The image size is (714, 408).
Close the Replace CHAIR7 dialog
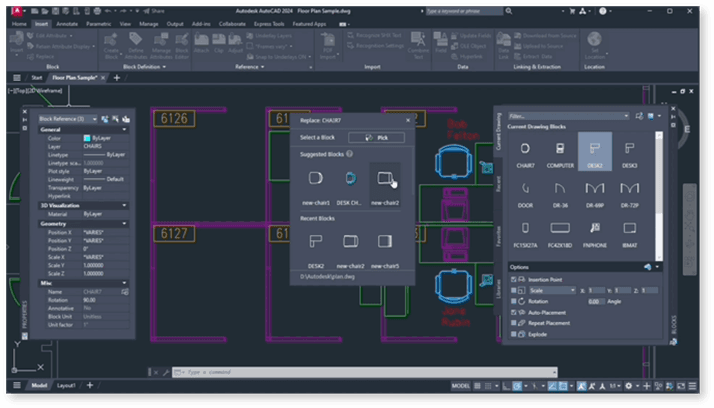tap(405, 120)
